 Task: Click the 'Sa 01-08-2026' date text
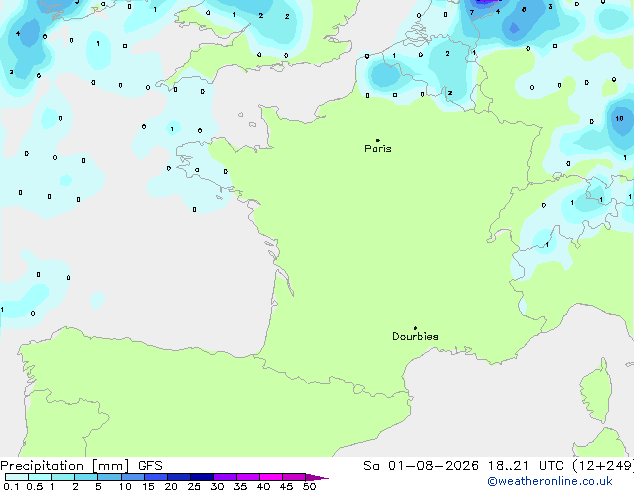[x=421, y=466]
